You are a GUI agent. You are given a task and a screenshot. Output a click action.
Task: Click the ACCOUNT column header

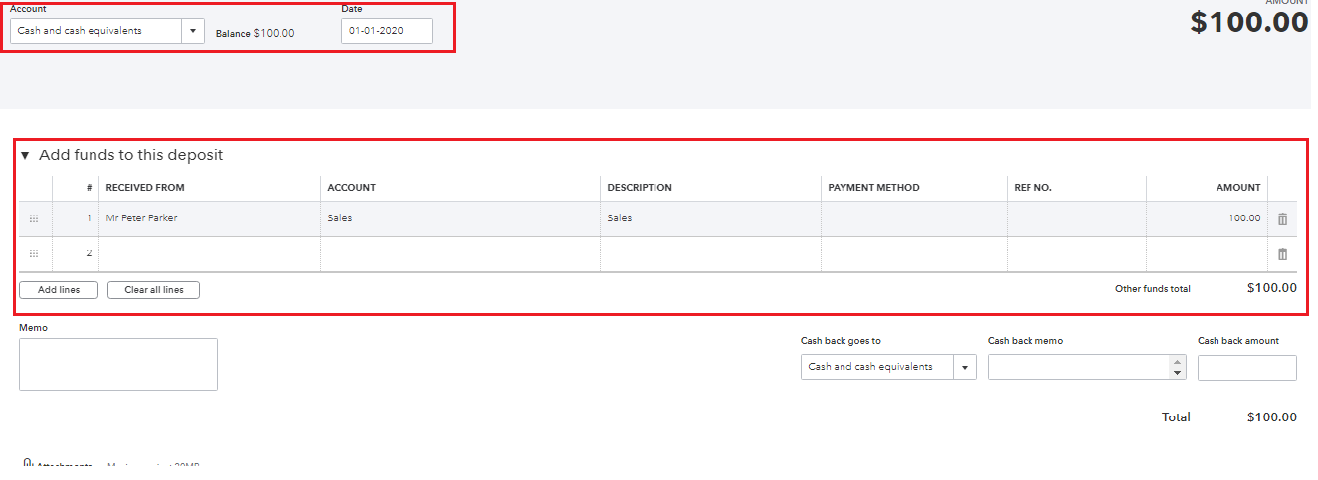352,188
